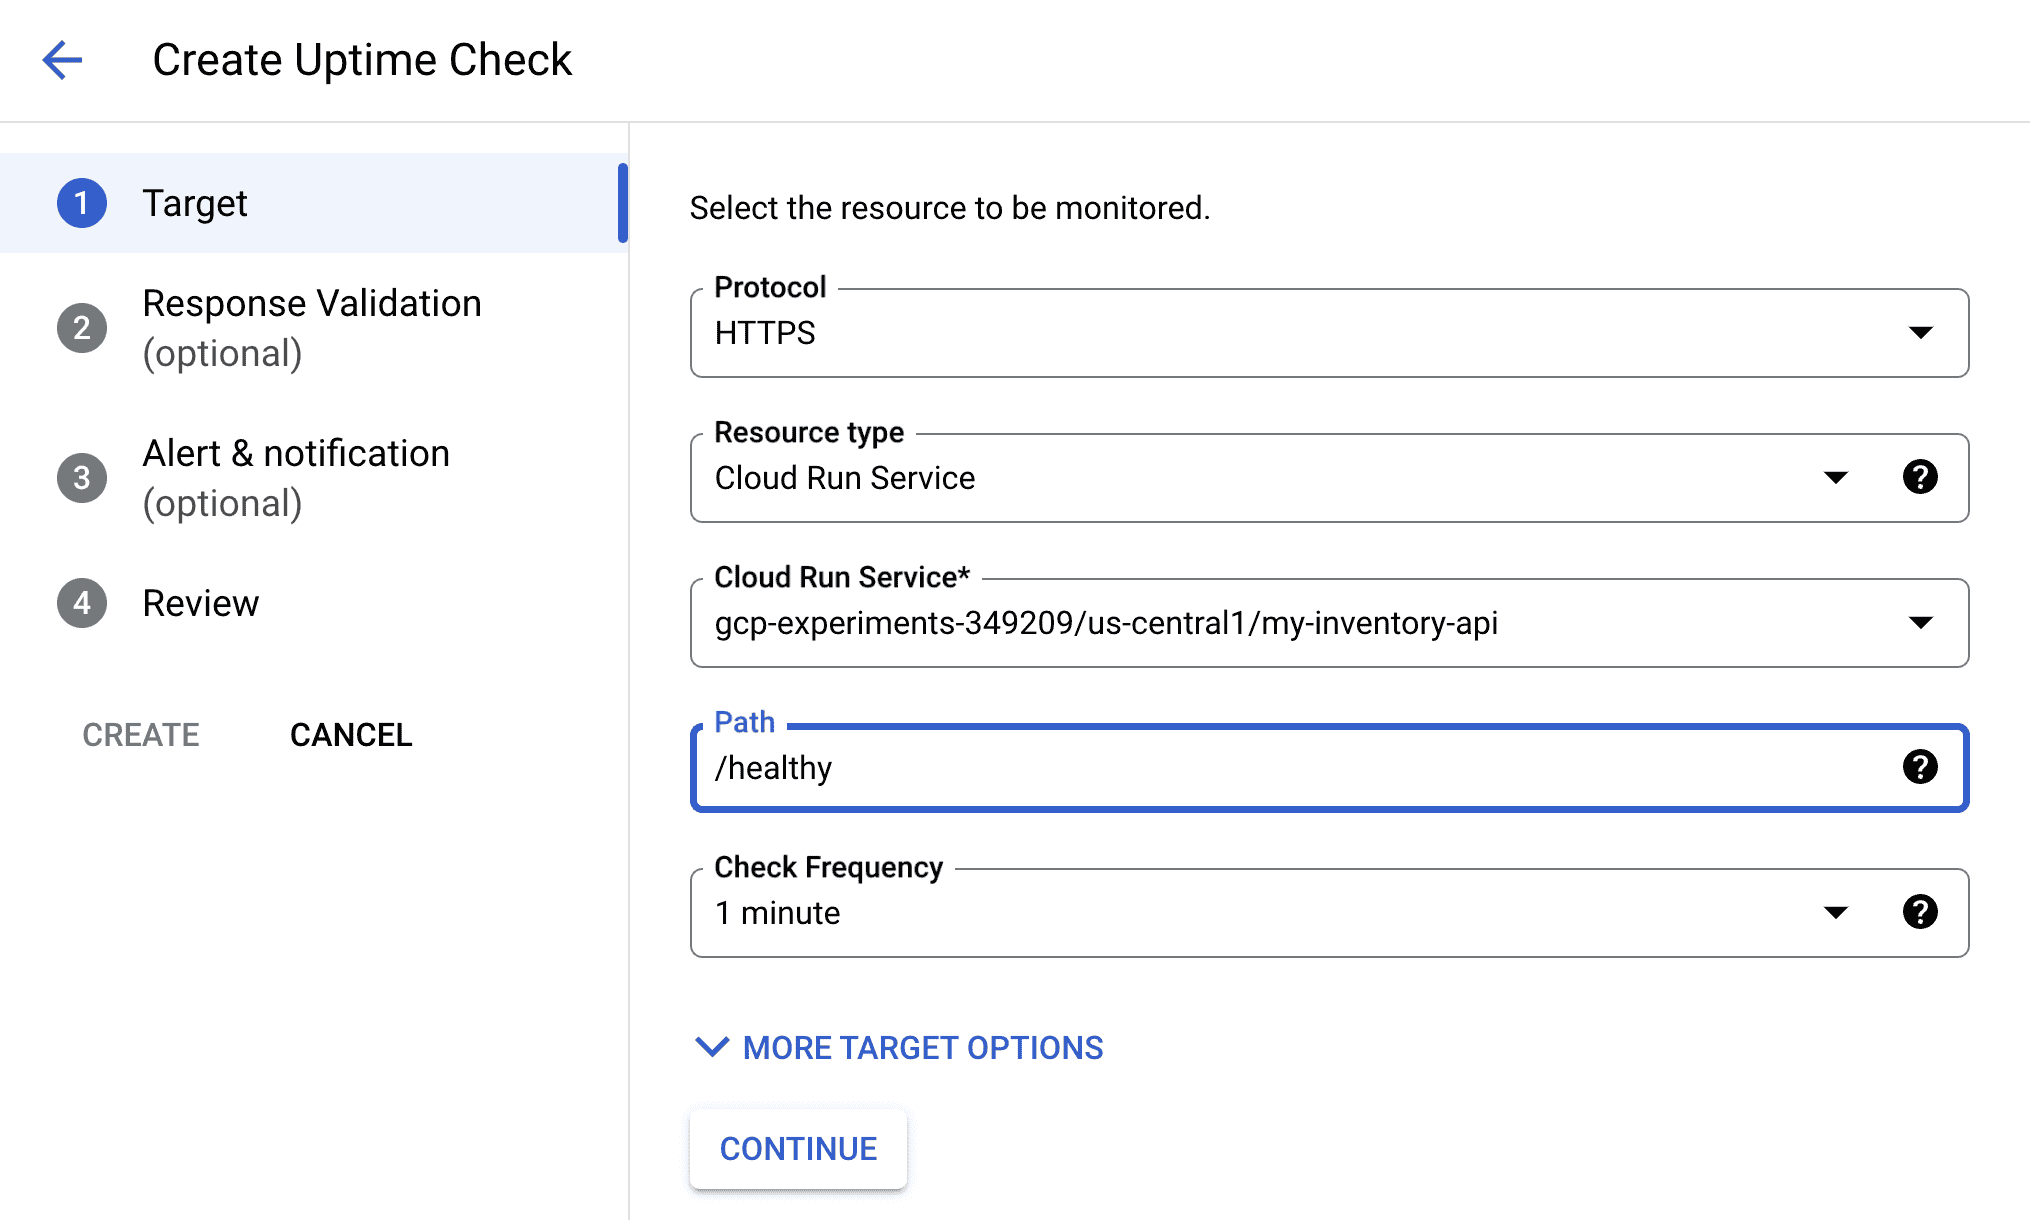Cancel the uptime check creation
This screenshot has width=2030, height=1220.
point(350,735)
